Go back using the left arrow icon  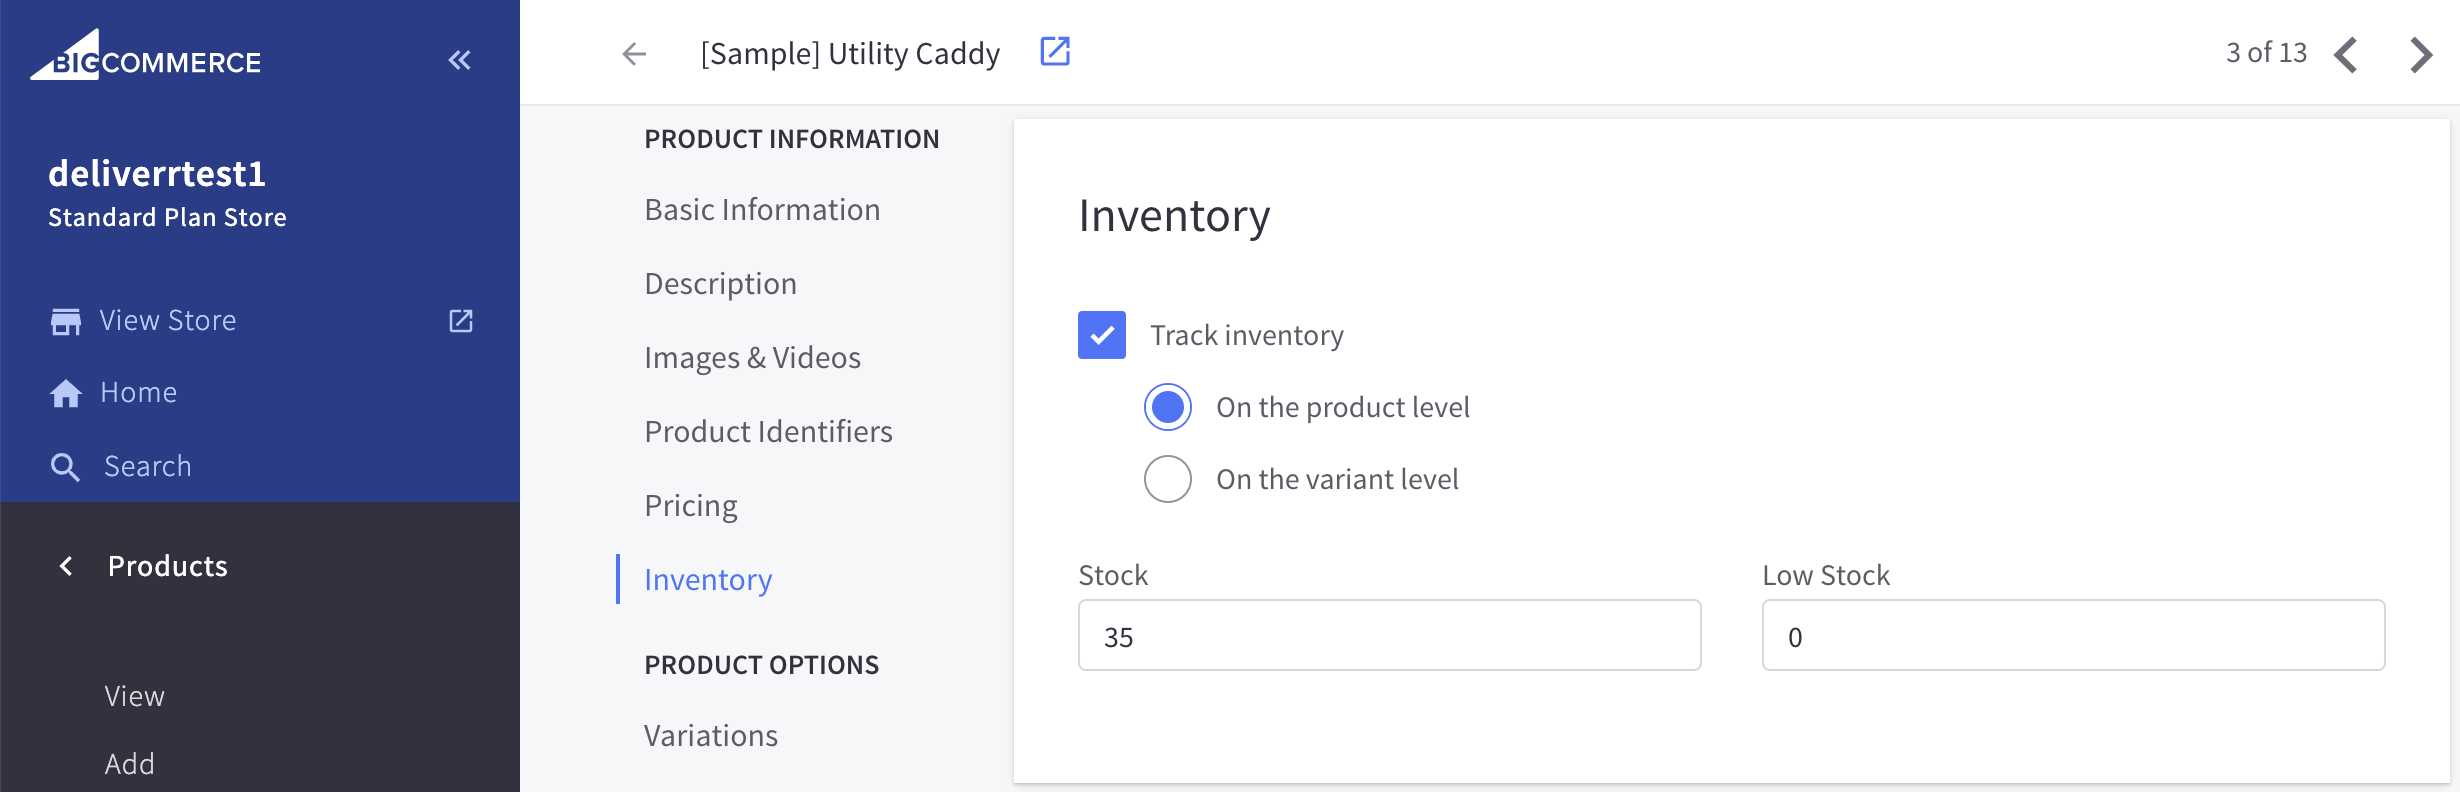[x=634, y=53]
